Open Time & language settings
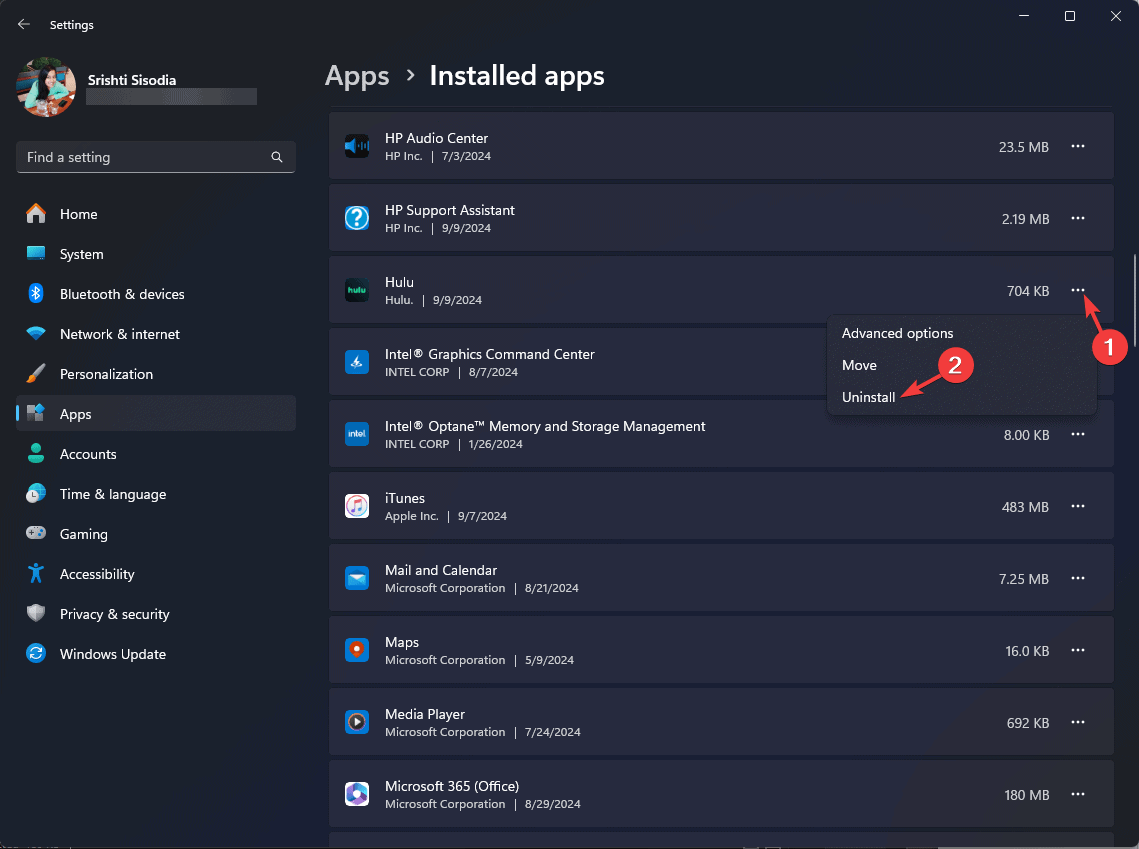This screenshot has width=1139, height=849. (x=155, y=493)
